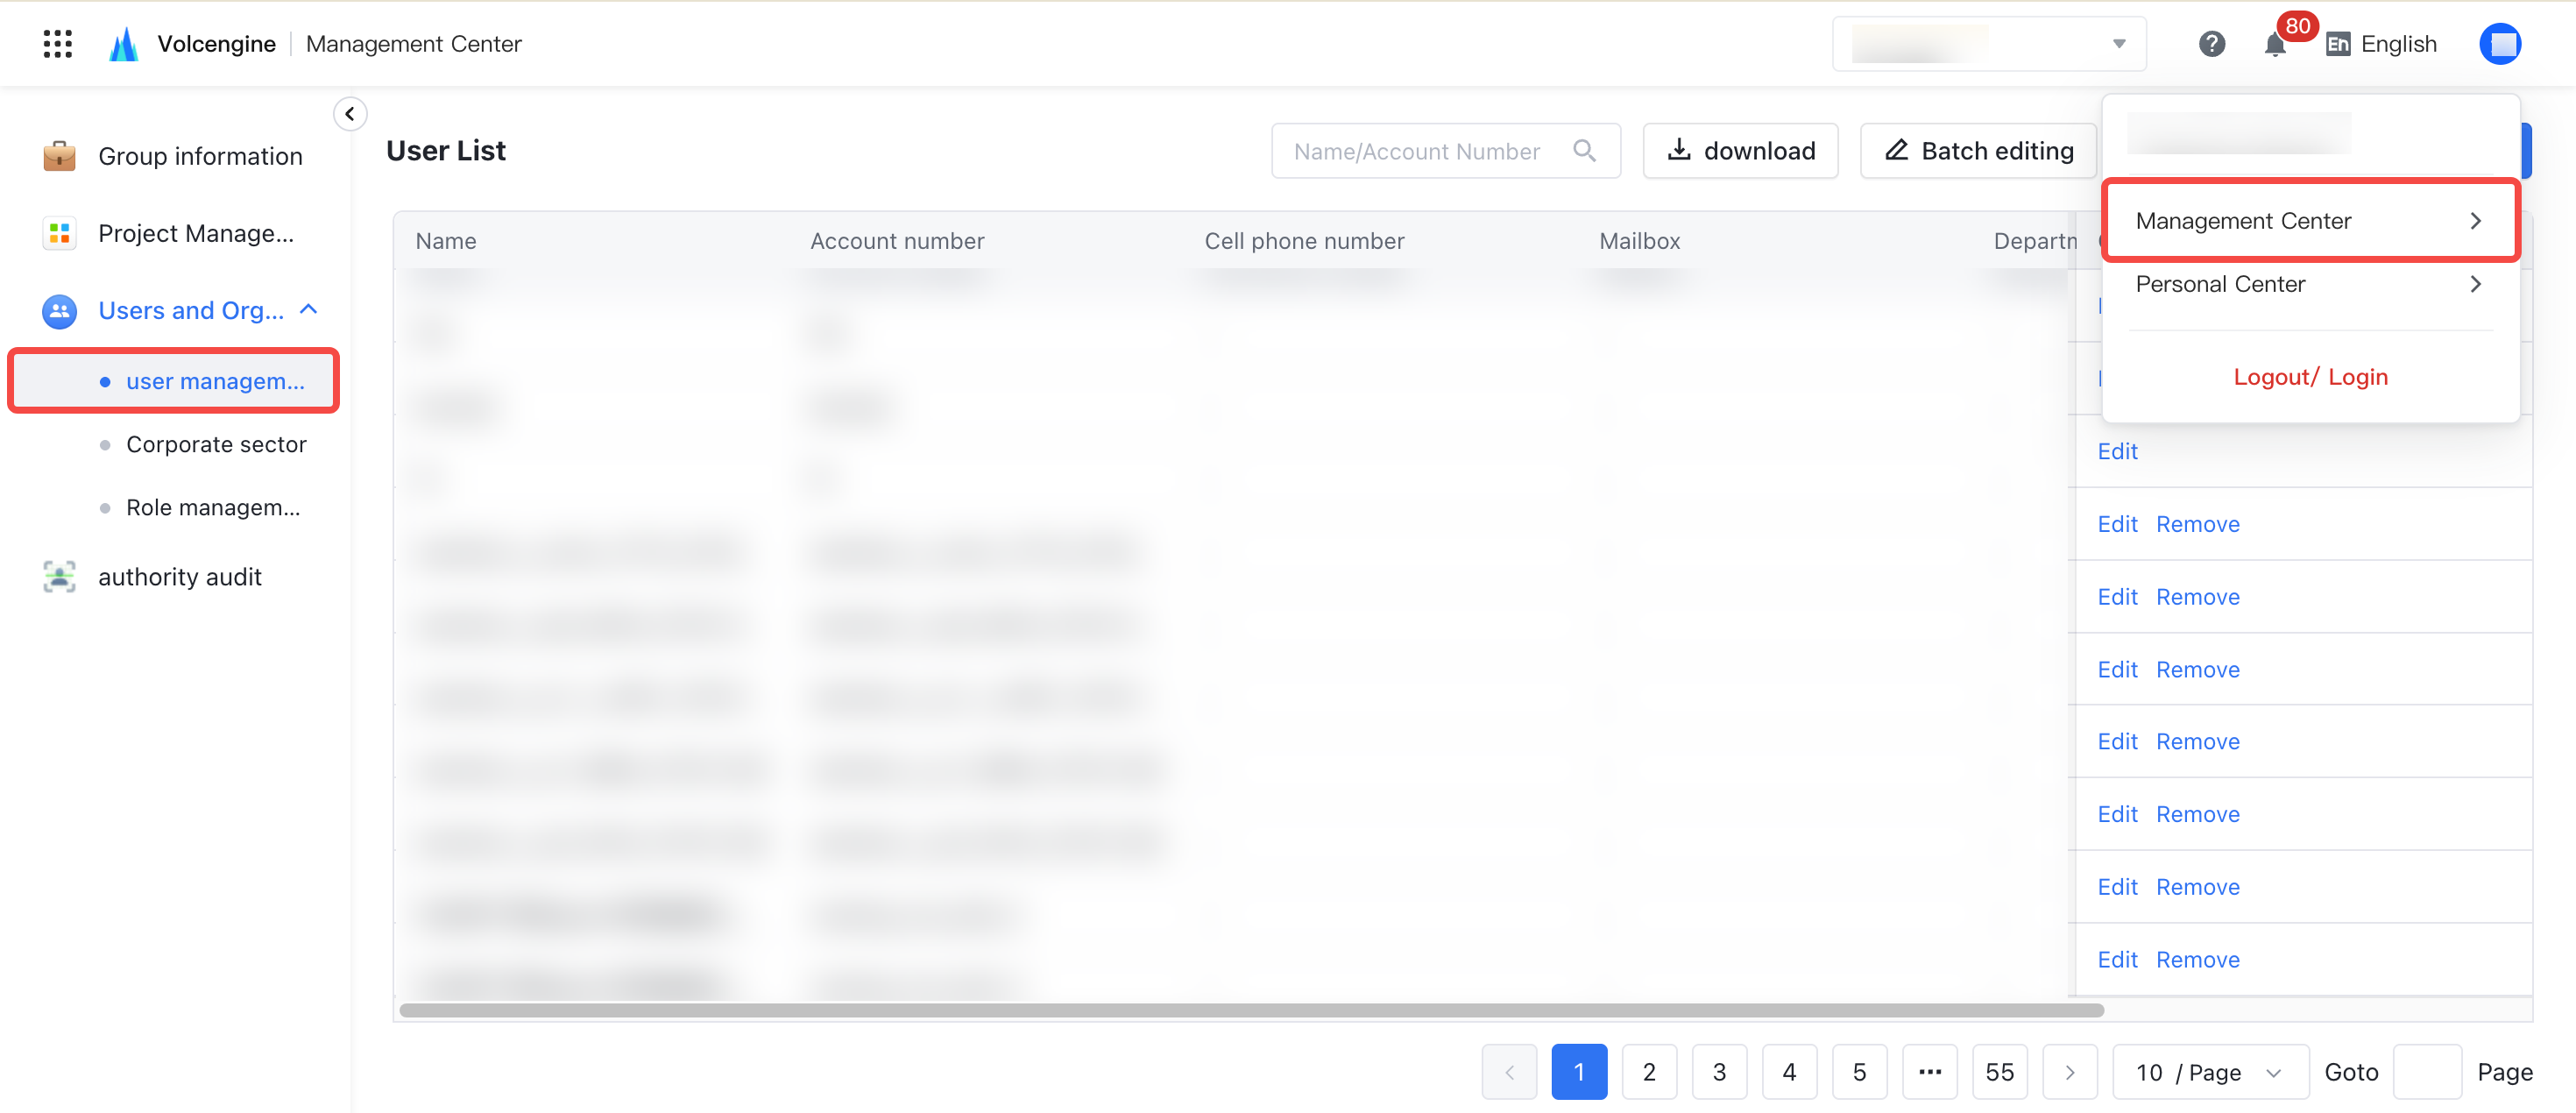Go to page 4
The height and width of the screenshot is (1113, 2576).
pyautogui.click(x=1789, y=1072)
